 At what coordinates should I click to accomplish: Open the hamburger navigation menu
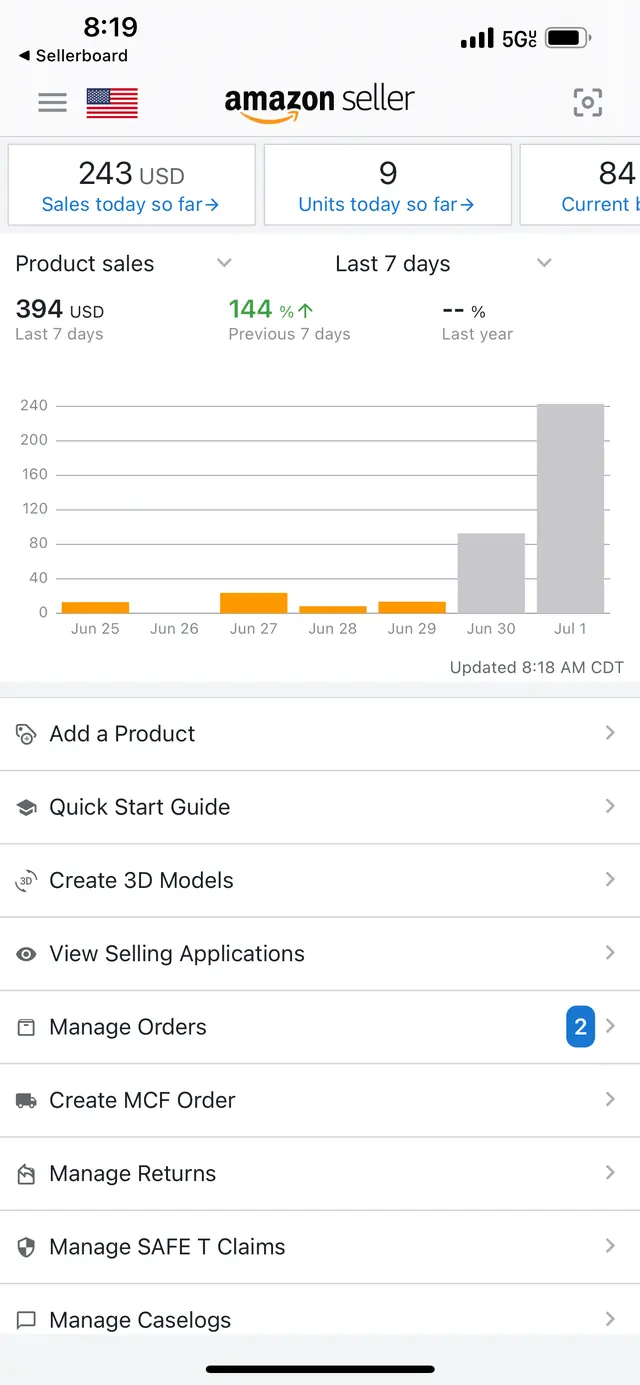tap(52, 102)
